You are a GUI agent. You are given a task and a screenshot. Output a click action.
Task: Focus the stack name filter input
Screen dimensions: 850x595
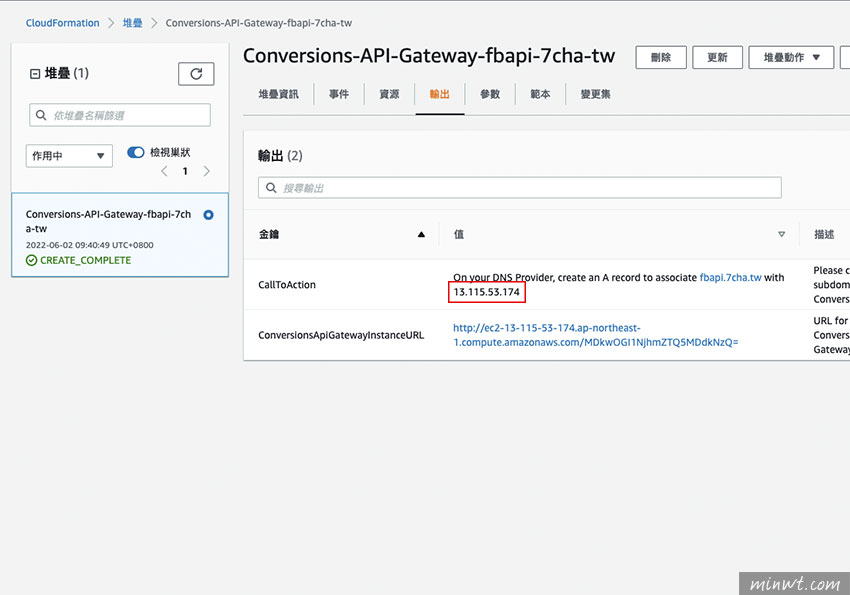point(120,115)
